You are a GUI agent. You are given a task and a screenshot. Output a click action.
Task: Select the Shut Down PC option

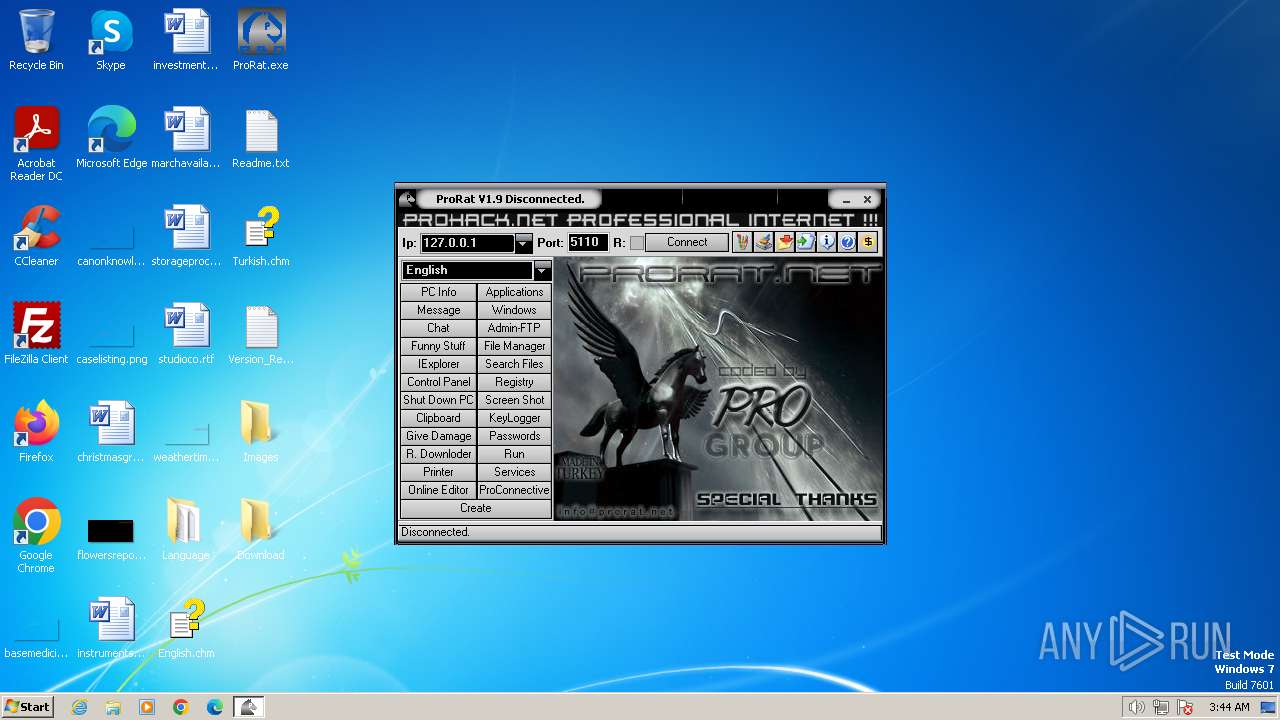tap(438, 400)
